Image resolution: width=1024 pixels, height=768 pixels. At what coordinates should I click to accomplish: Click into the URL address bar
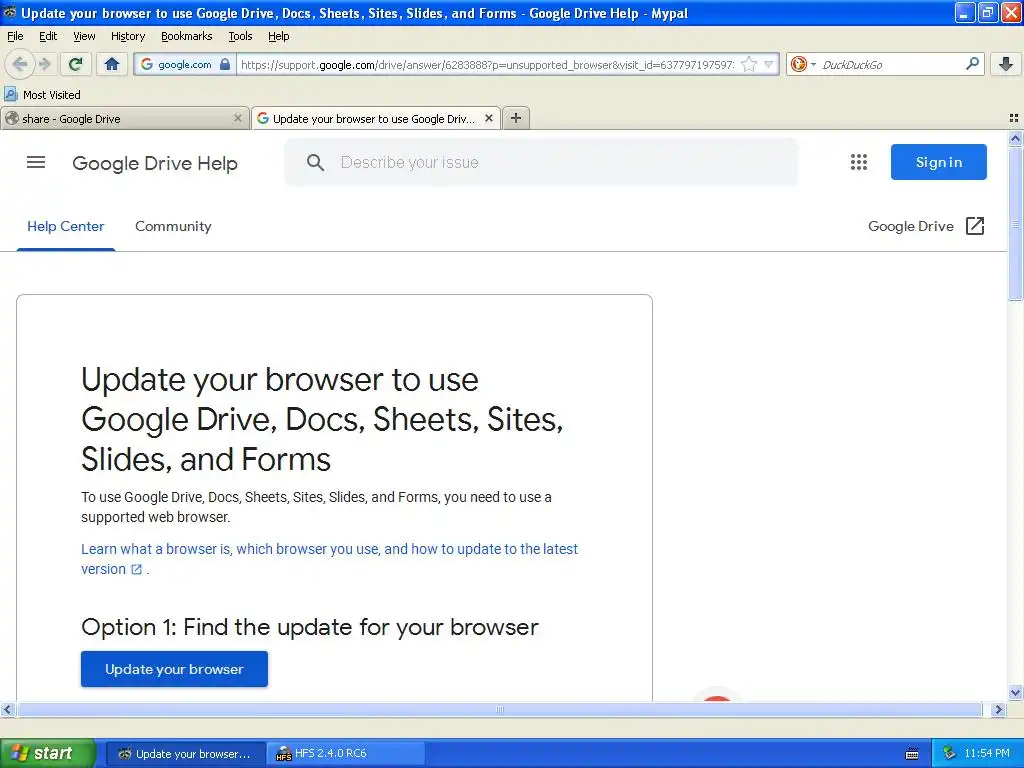pyautogui.click(x=487, y=64)
